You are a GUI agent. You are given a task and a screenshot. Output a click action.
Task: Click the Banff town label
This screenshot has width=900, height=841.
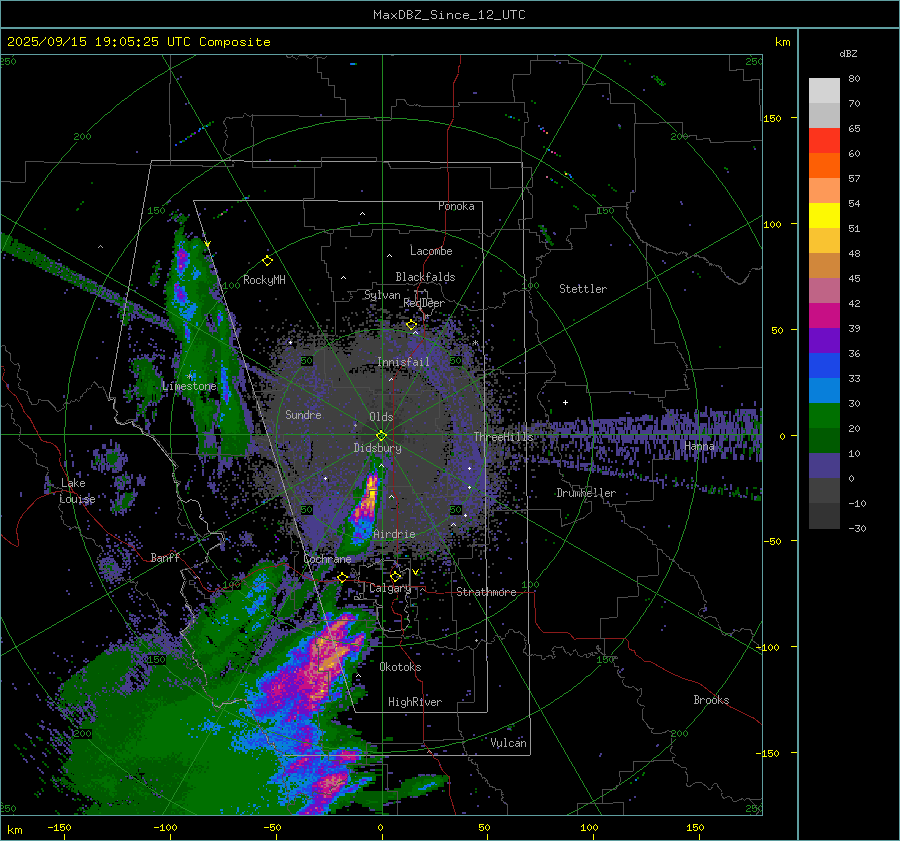coord(165,557)
